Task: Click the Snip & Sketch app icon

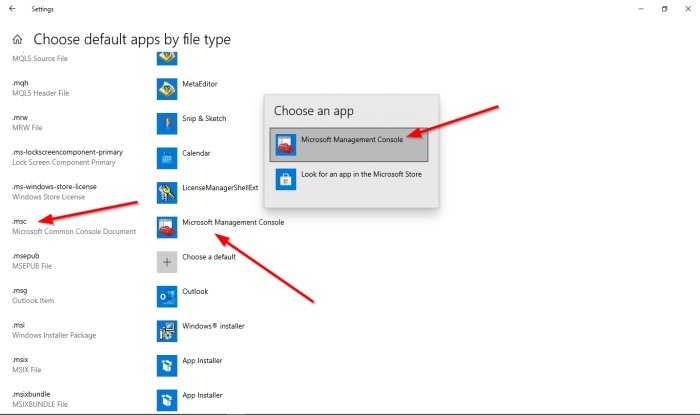Action: 167,124
